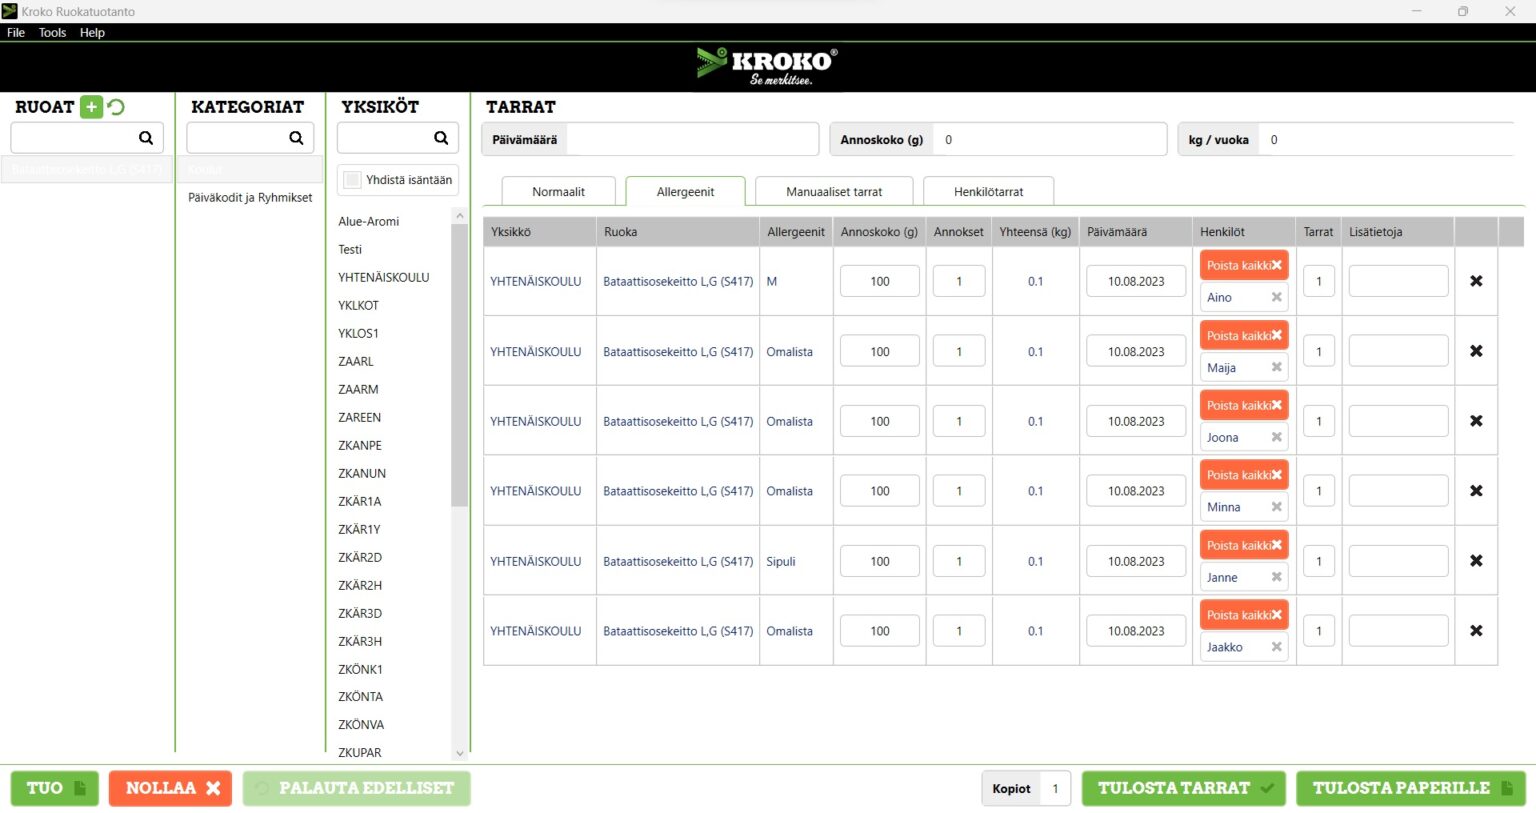Remove person Maija with gray X
1536x813 pixels.
[1276, 367]
